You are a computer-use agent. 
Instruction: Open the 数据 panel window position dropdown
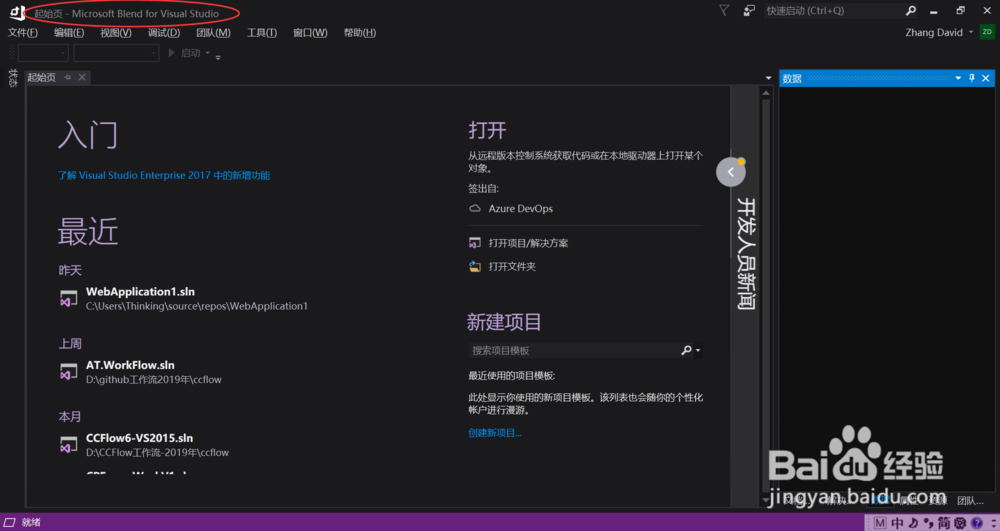point(958,78)
